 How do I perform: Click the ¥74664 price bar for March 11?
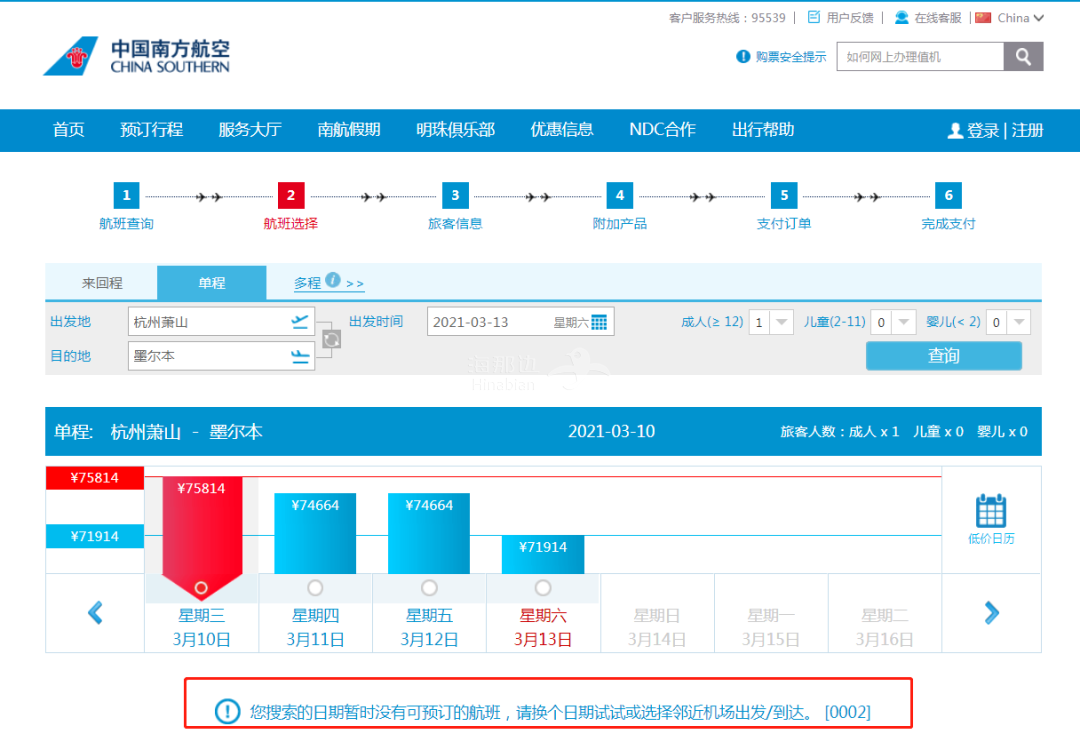[x=315, y=535]
